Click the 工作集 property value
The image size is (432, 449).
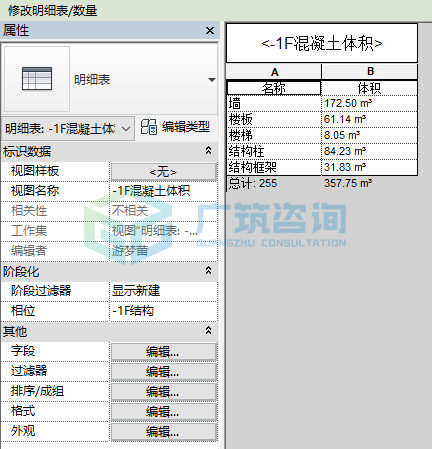click(163, 231)
